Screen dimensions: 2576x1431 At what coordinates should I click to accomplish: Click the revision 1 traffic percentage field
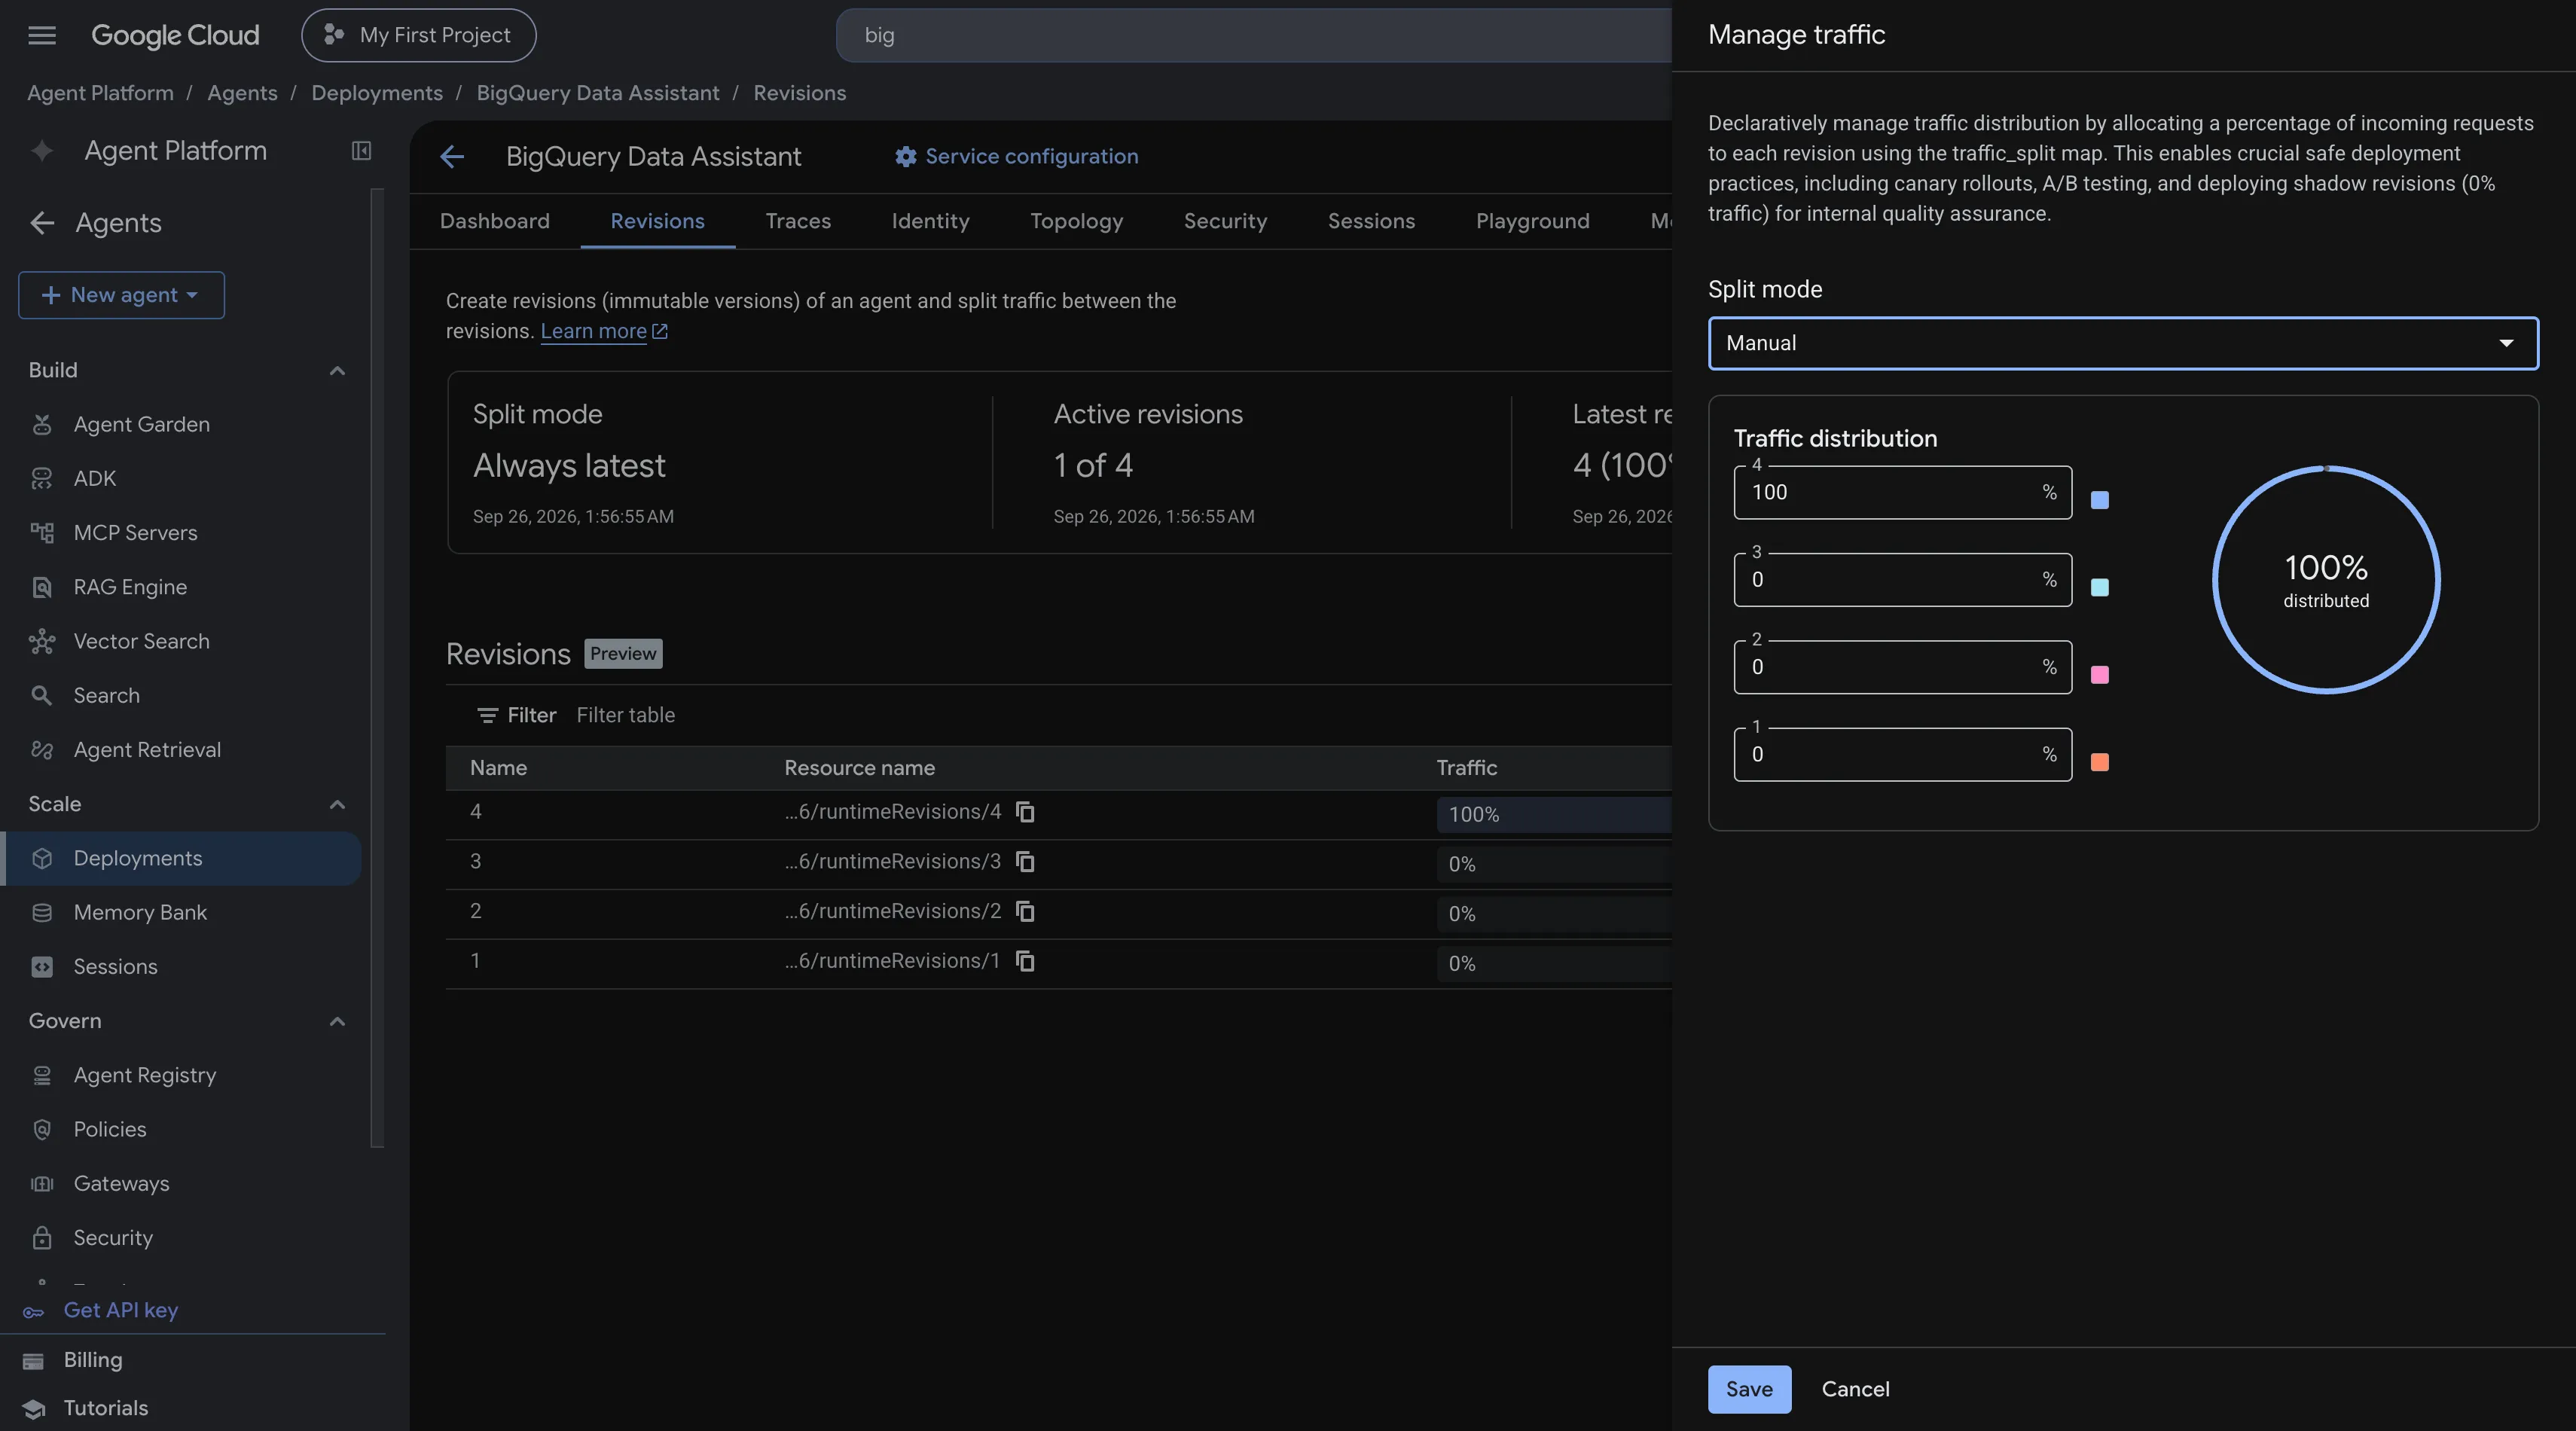pos(1902,755)
